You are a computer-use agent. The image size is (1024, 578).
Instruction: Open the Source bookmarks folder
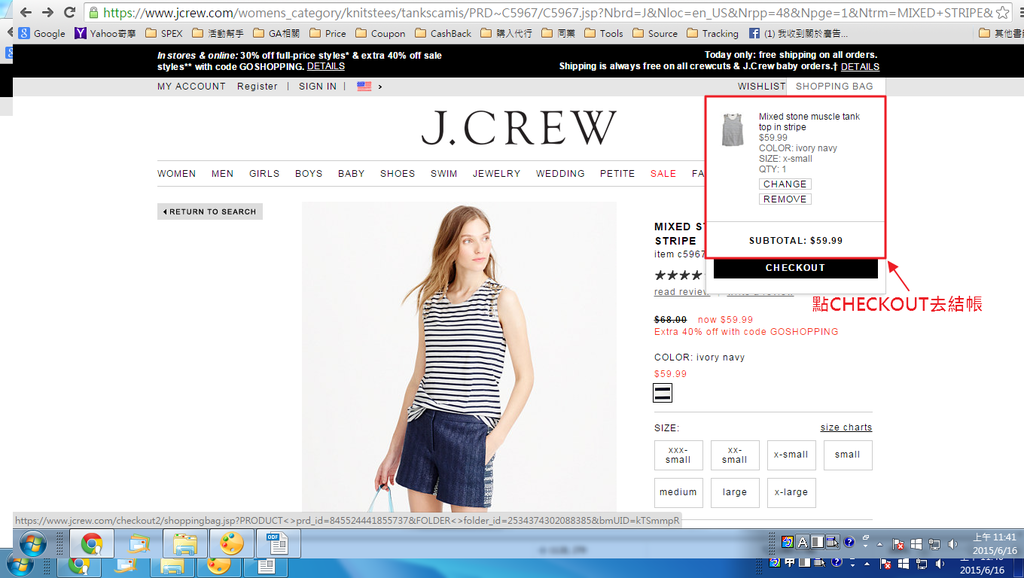(x=655, y=33)
